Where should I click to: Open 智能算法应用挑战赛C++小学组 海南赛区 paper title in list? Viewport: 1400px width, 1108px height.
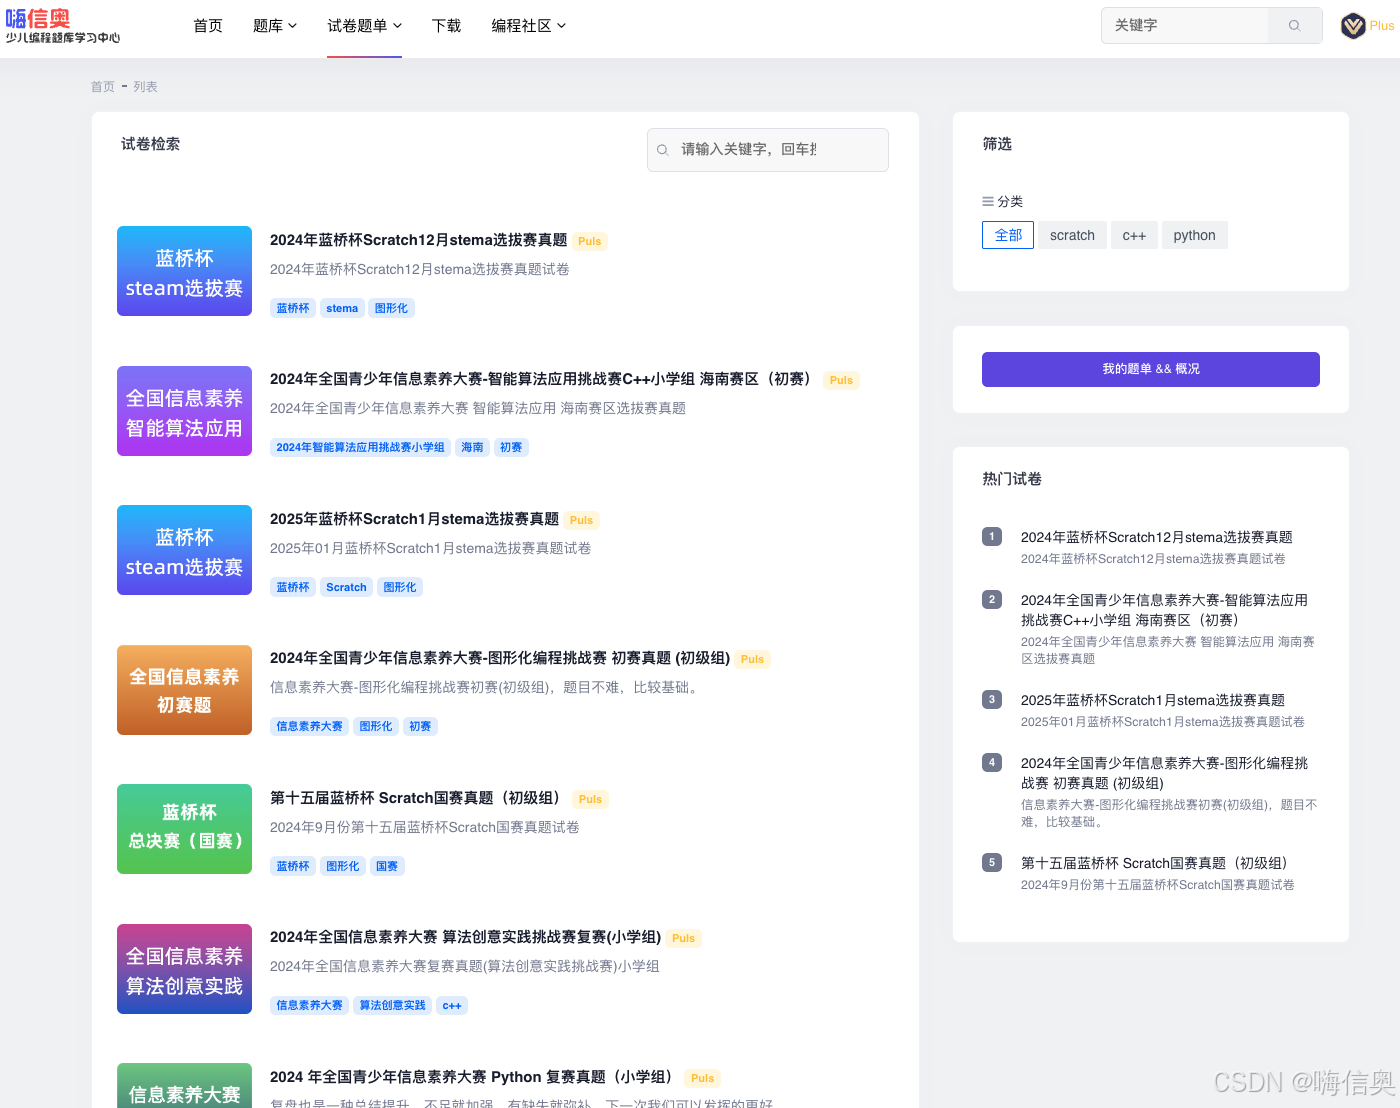click(x=543, y=379)
